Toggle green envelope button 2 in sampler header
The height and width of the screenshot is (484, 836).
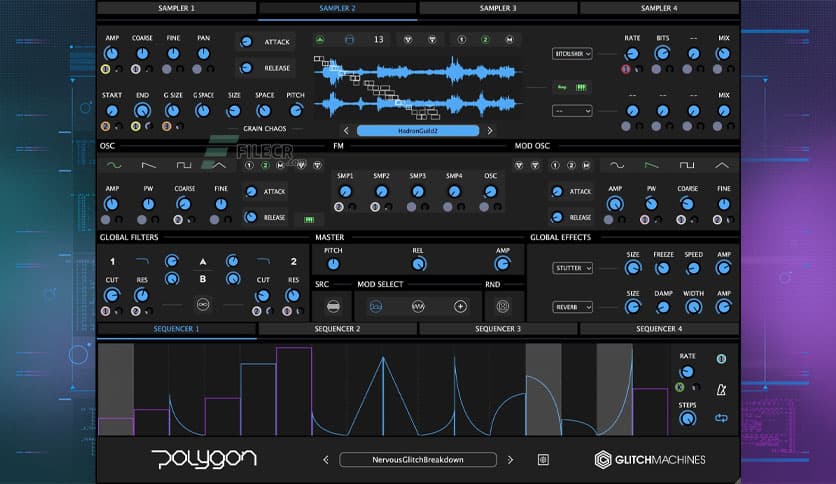click(x=485, y=39)
